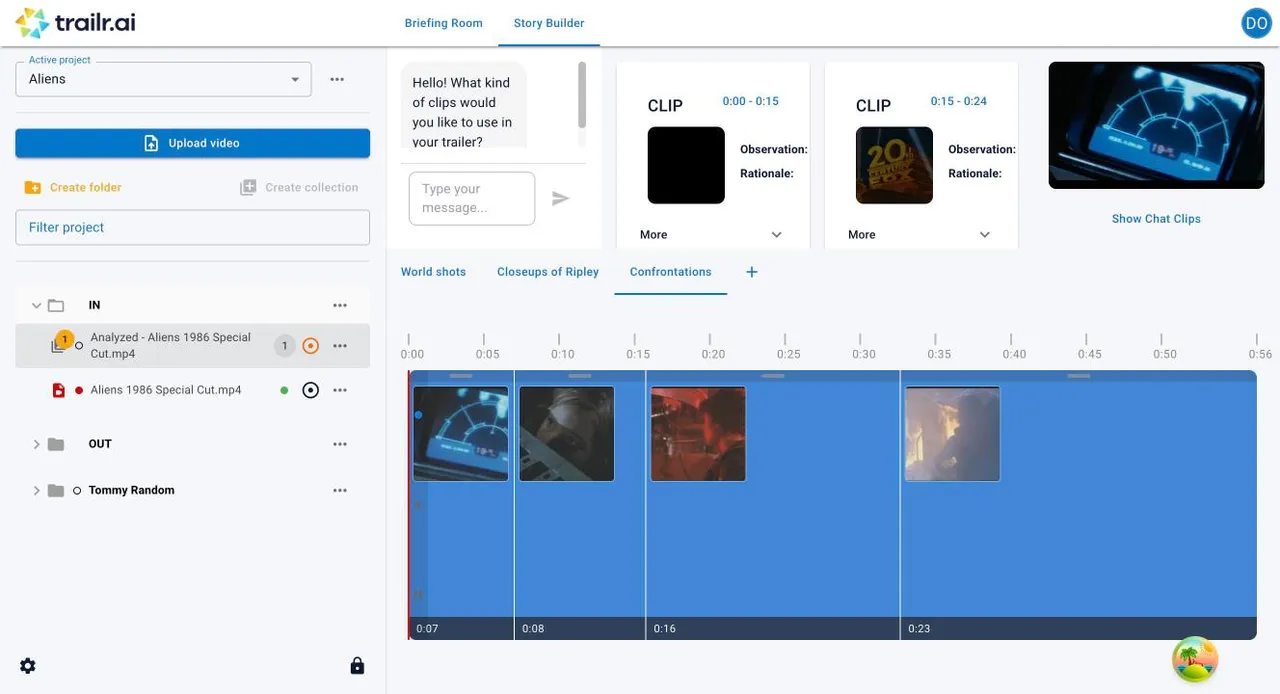
Task: Click the Analyzed - Aliens 1986 Special Cut.mp4 row
Action: point(193,346)
